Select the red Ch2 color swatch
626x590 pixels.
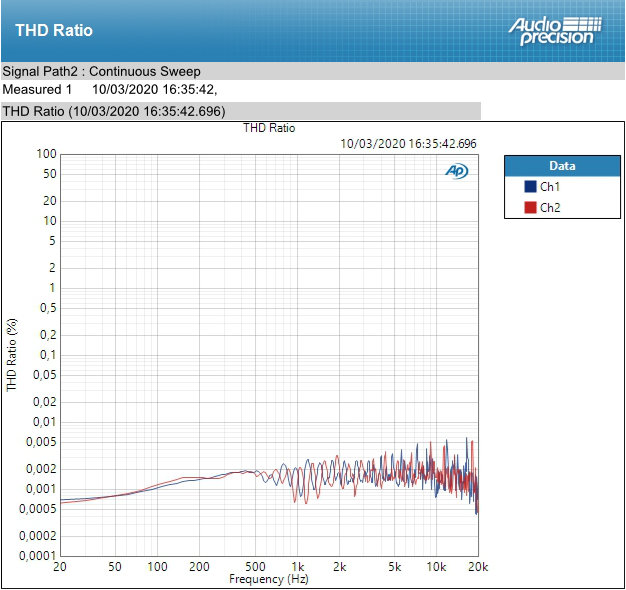pos(530,207)
